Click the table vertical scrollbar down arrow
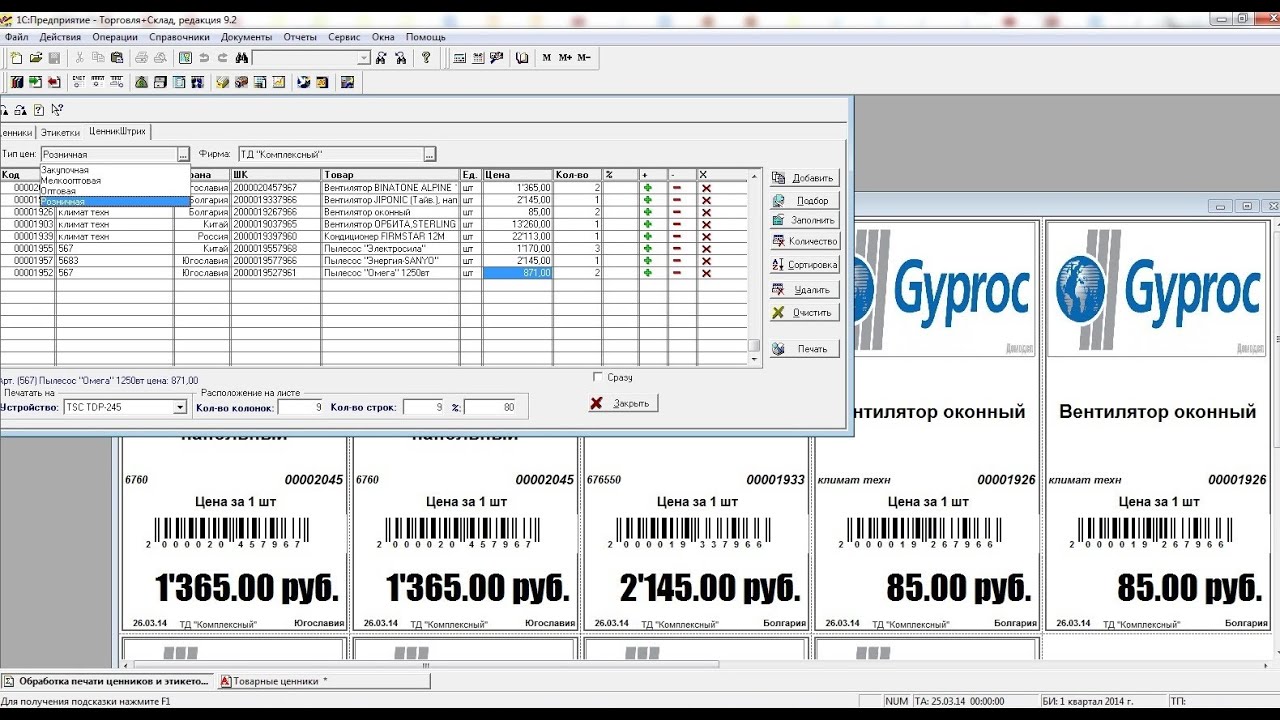The image size is (1280, 720). point(755,358)
